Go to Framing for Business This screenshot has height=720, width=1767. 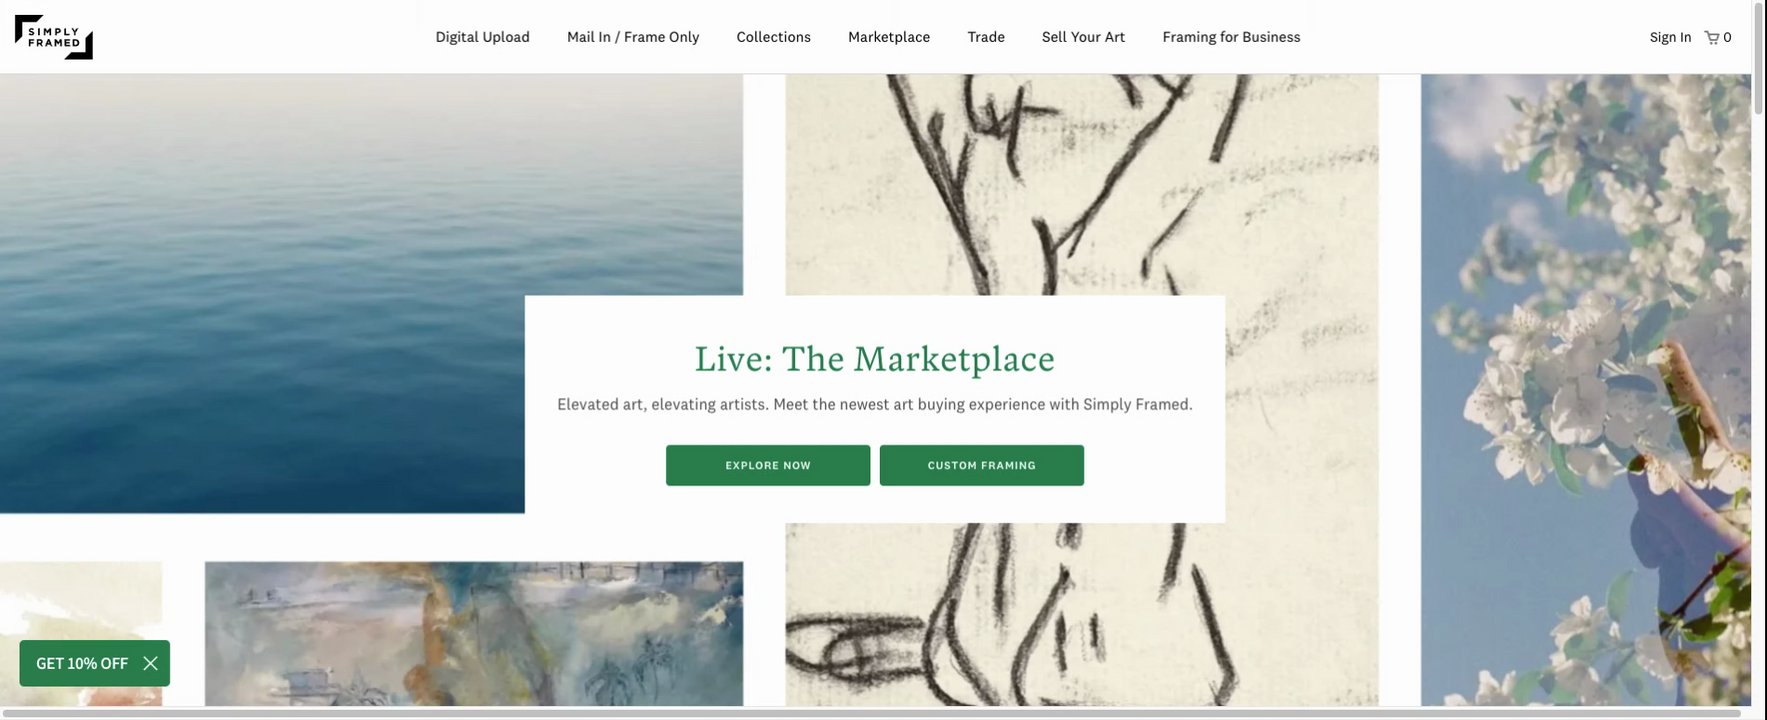[x=1232, y=37]
